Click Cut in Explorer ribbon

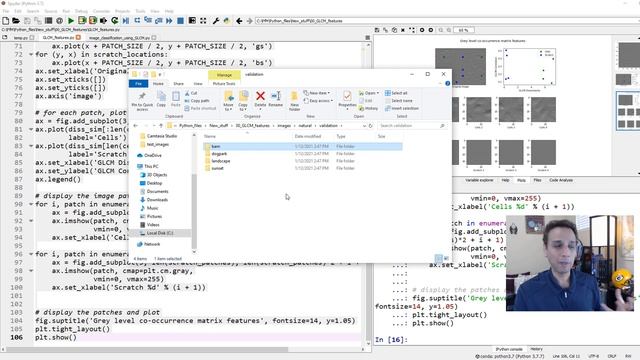pyautogui.click(x=191, y=93)
